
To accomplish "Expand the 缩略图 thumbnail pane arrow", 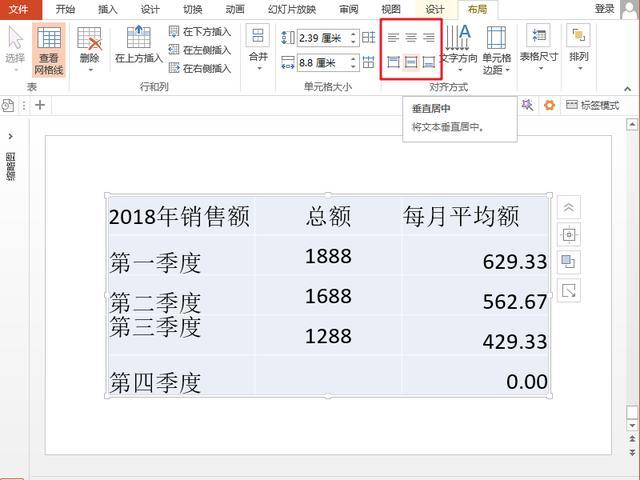I will point(11,136).
